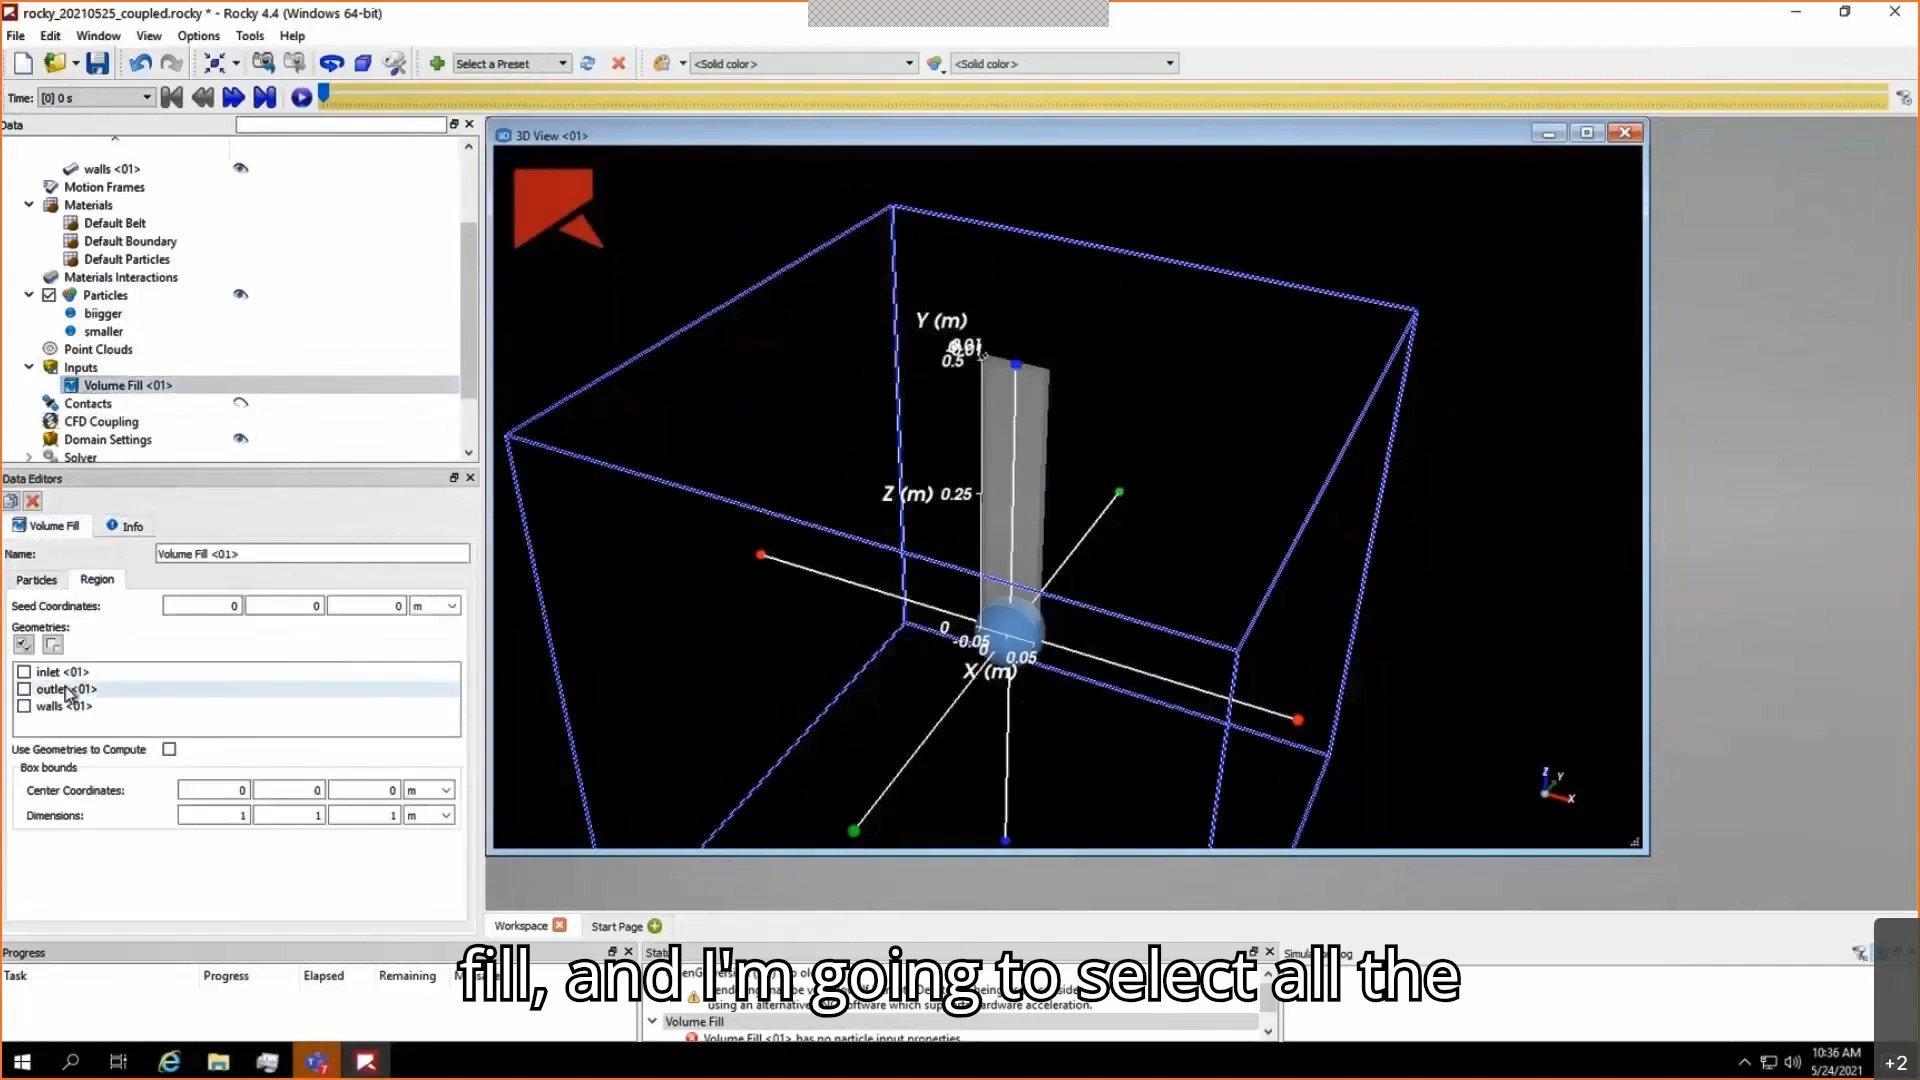Screen dimensions: 1920x1080
Task: Switch to the Particles tab
Action: pyautogui.click(x=36, y=579)
